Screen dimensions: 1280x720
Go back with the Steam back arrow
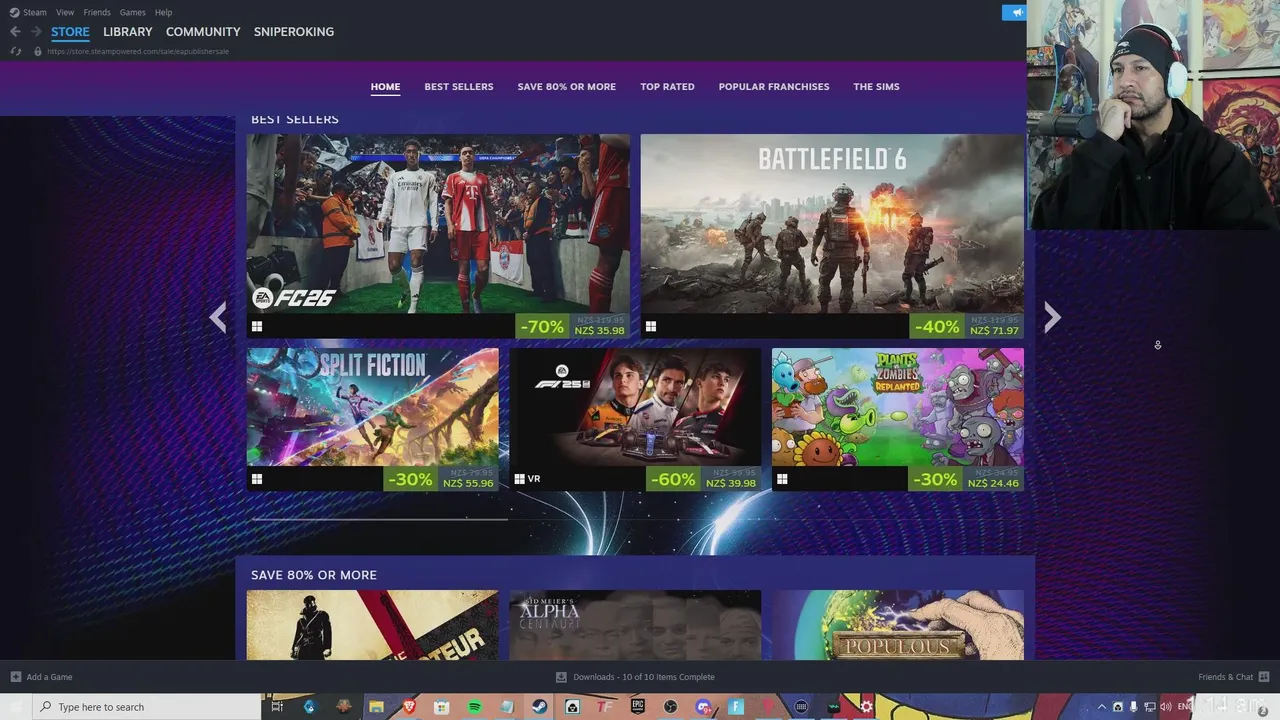coord(15,32)
